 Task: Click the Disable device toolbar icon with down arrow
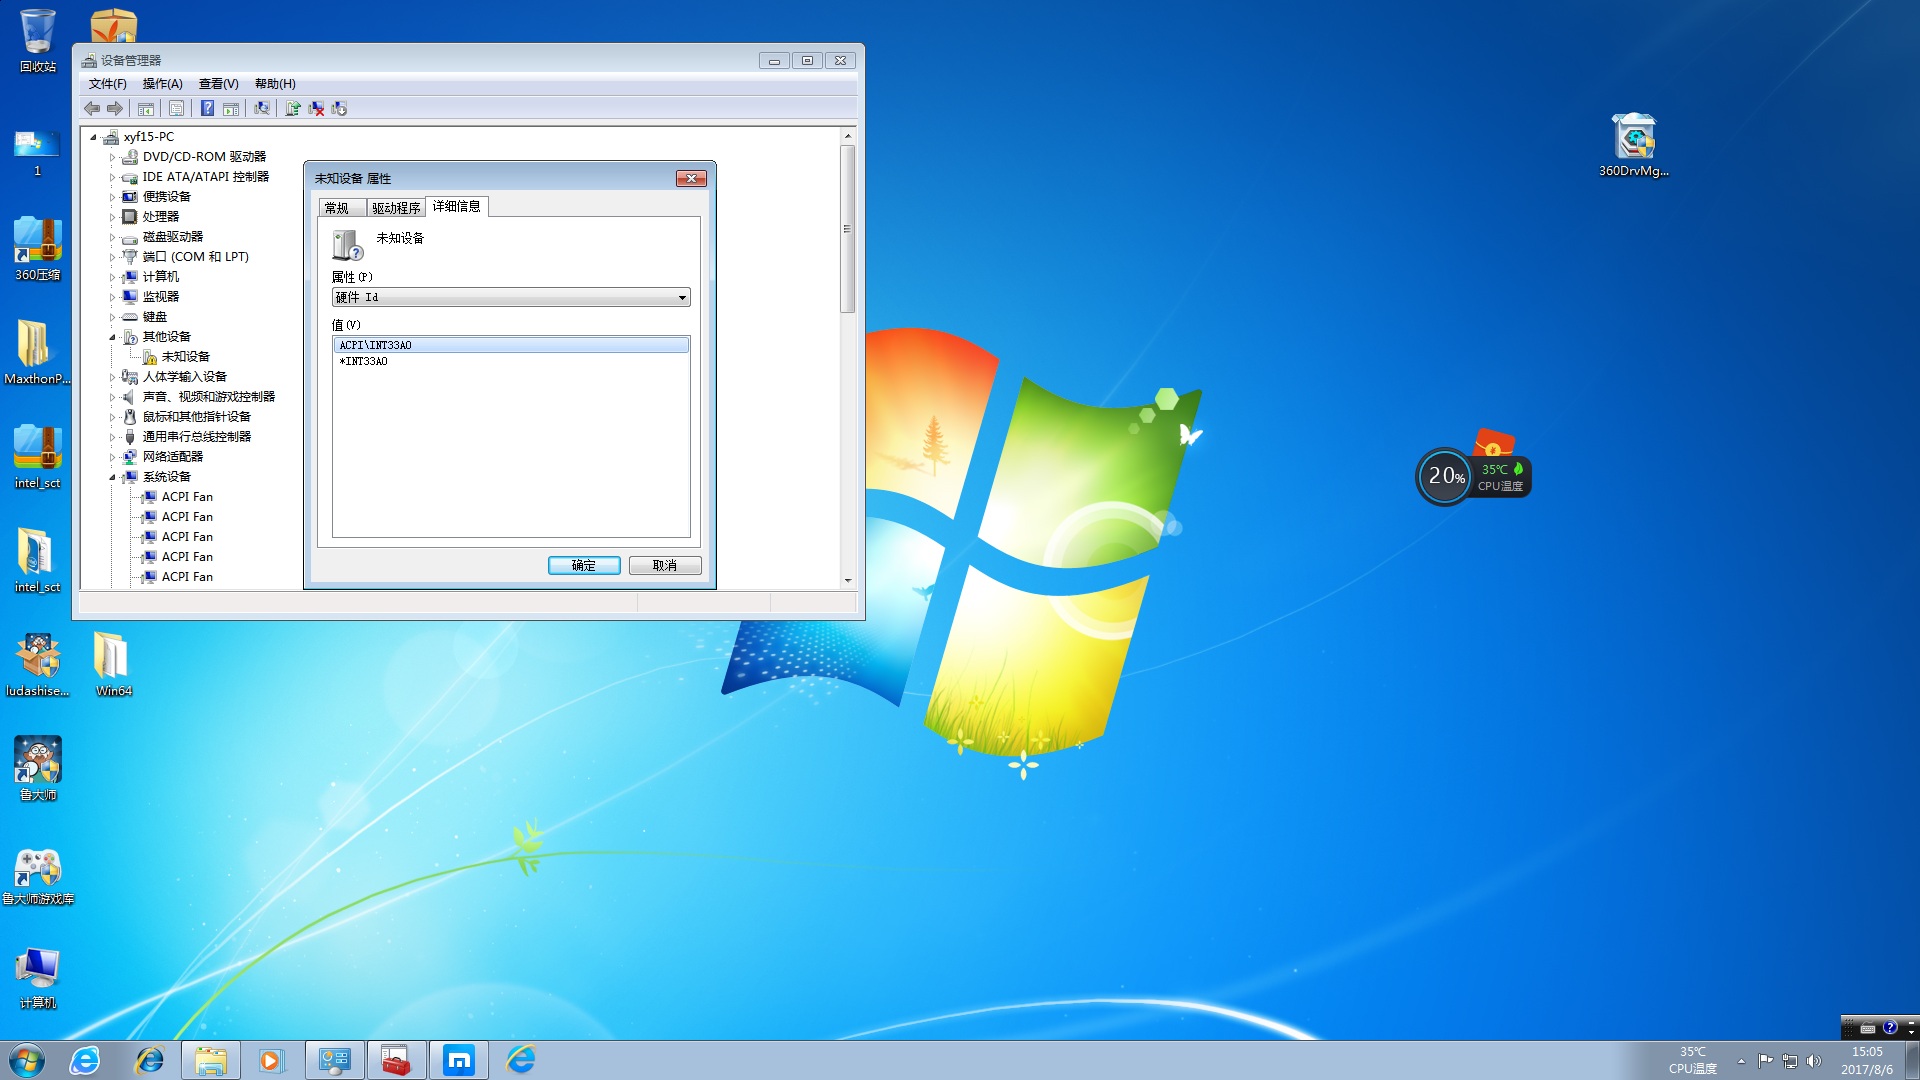[x=339, y=108]
